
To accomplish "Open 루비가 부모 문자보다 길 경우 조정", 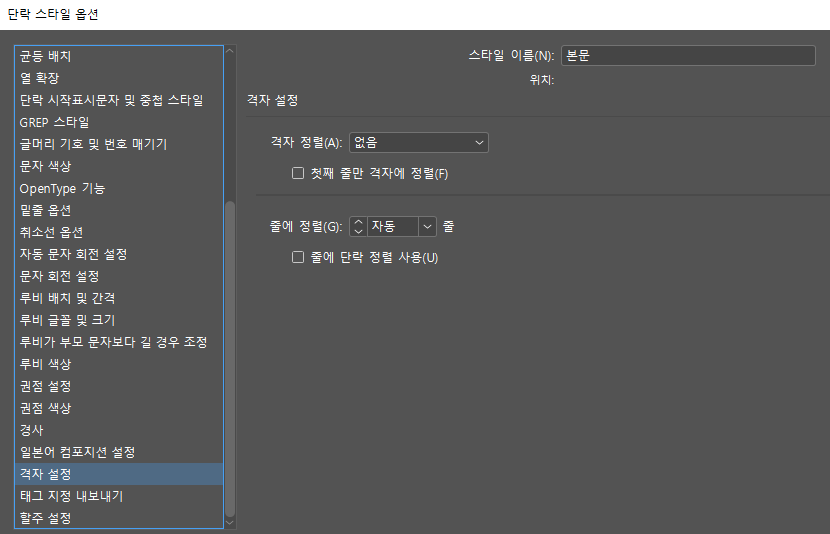I will coord(119,342).
